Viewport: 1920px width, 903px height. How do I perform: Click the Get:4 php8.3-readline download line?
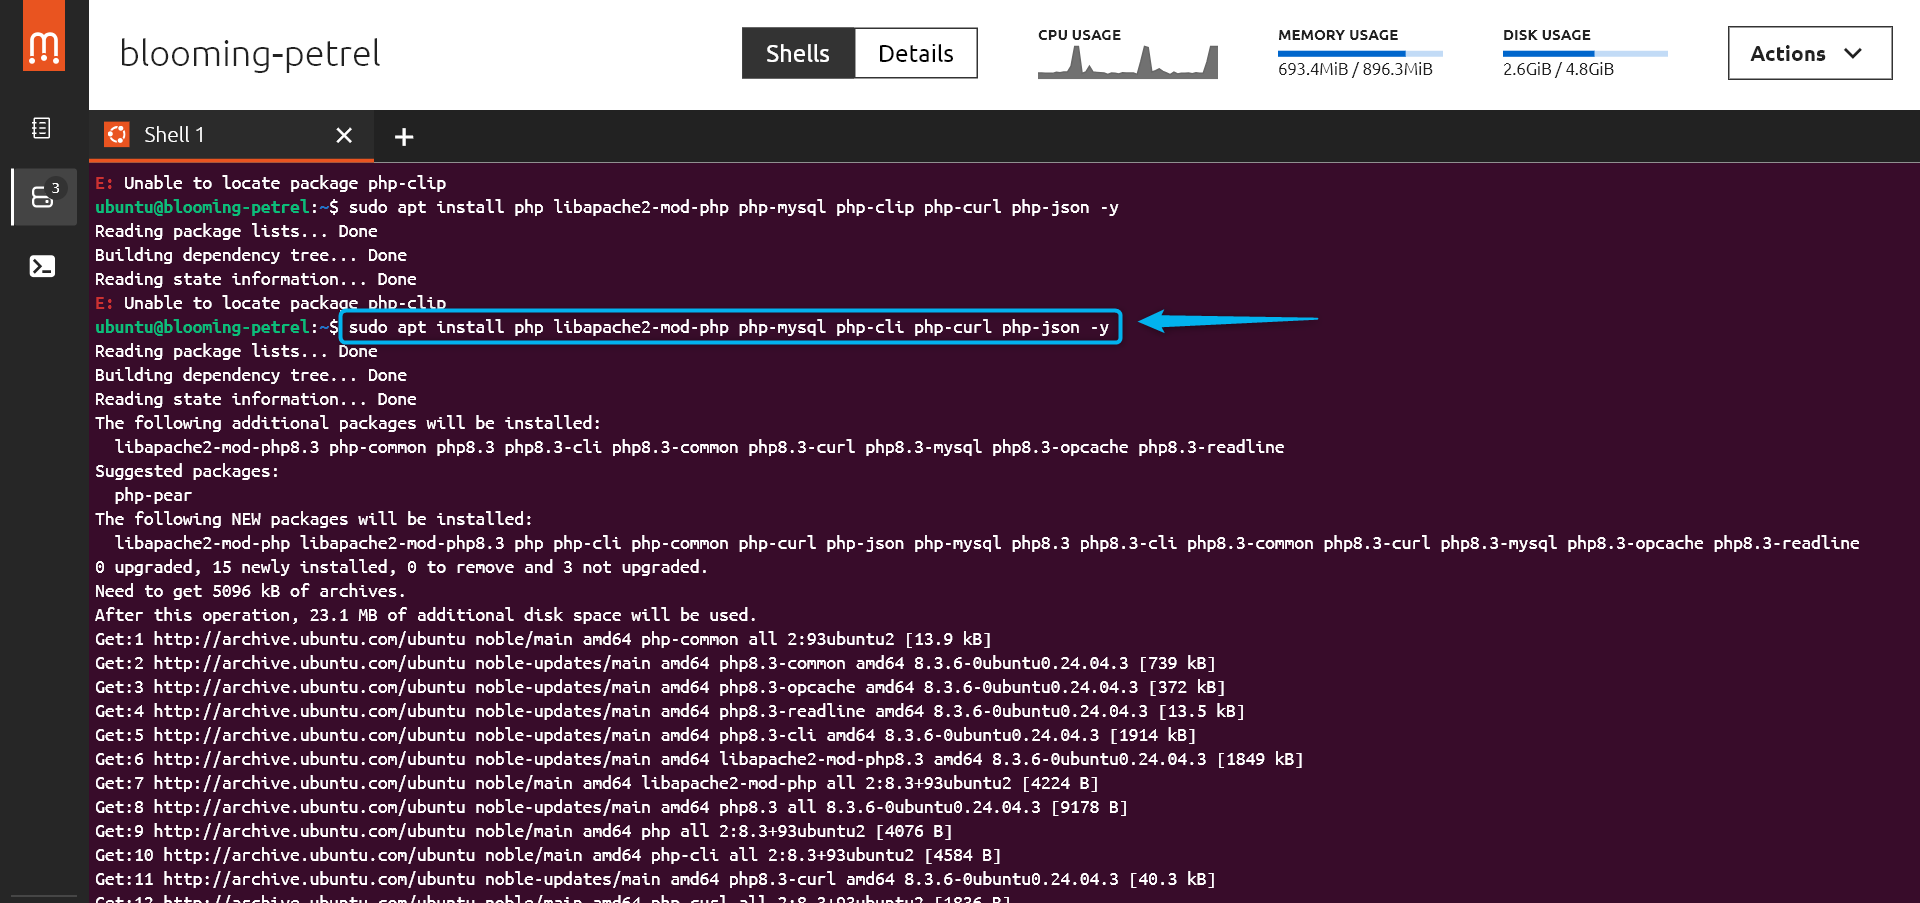[x=670, y=711]
